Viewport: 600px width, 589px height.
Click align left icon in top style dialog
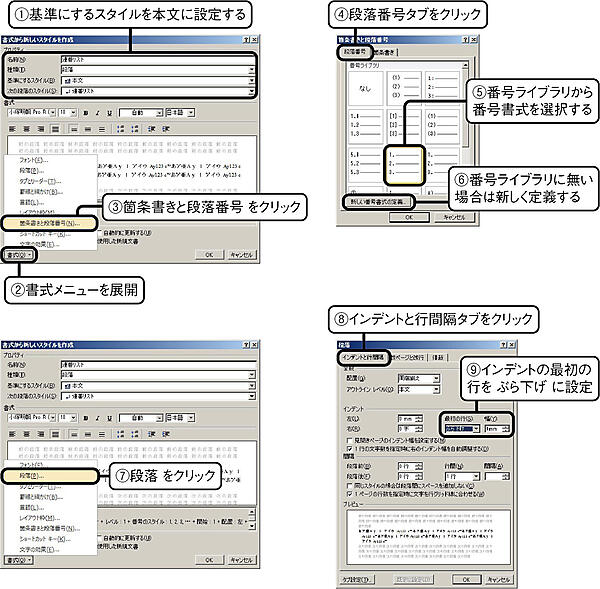pos(12,129)
